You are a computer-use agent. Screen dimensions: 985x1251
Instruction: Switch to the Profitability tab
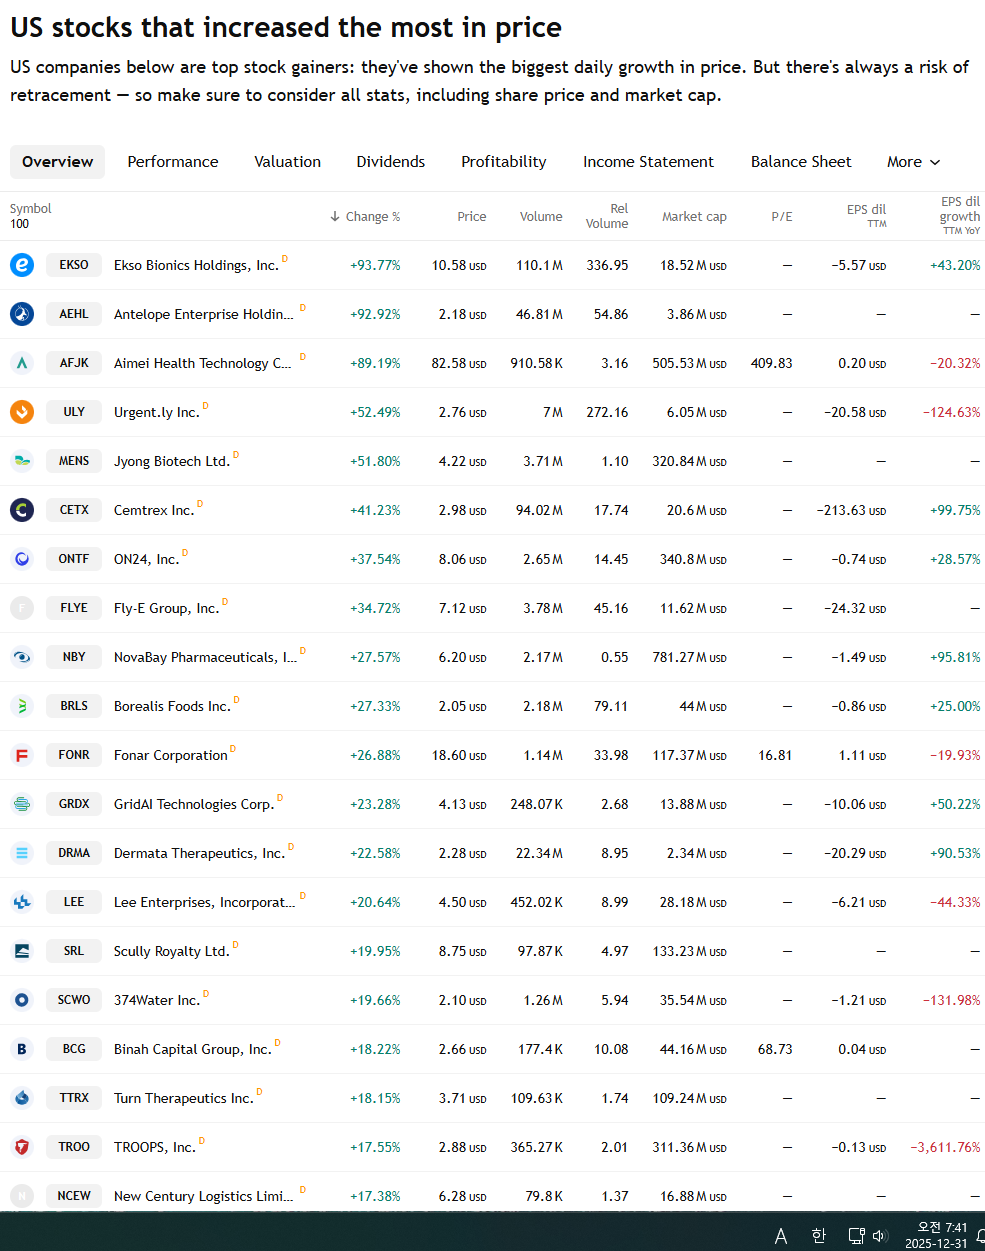[504, 162]
